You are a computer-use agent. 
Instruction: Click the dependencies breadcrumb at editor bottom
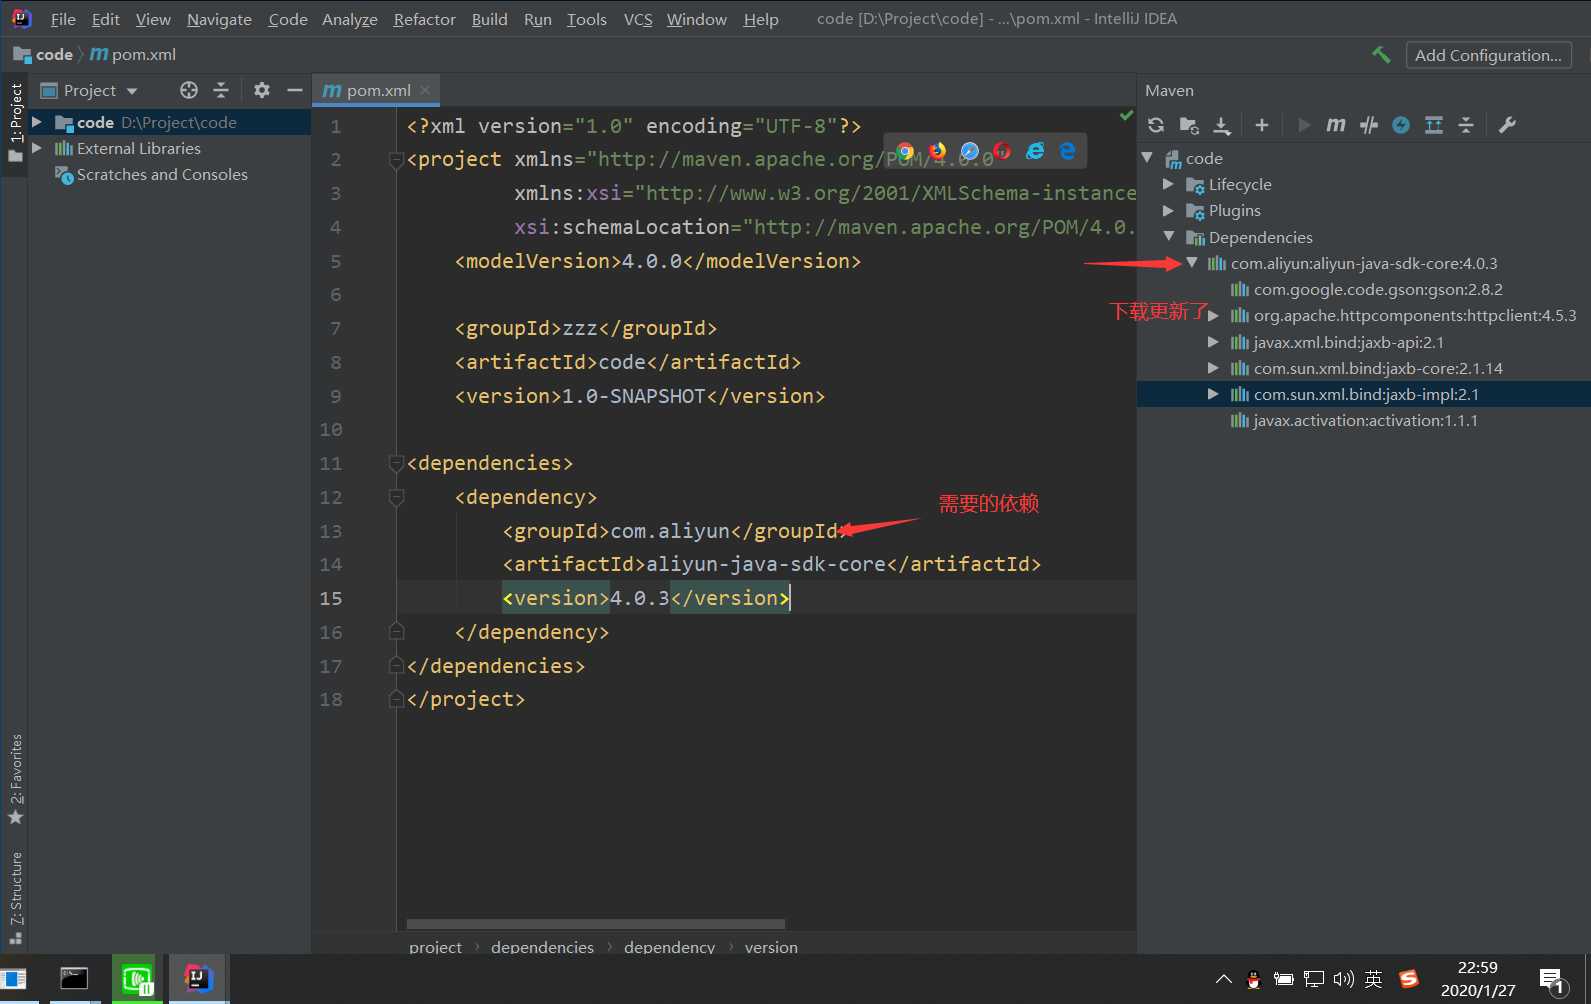(x=542, y=947)
